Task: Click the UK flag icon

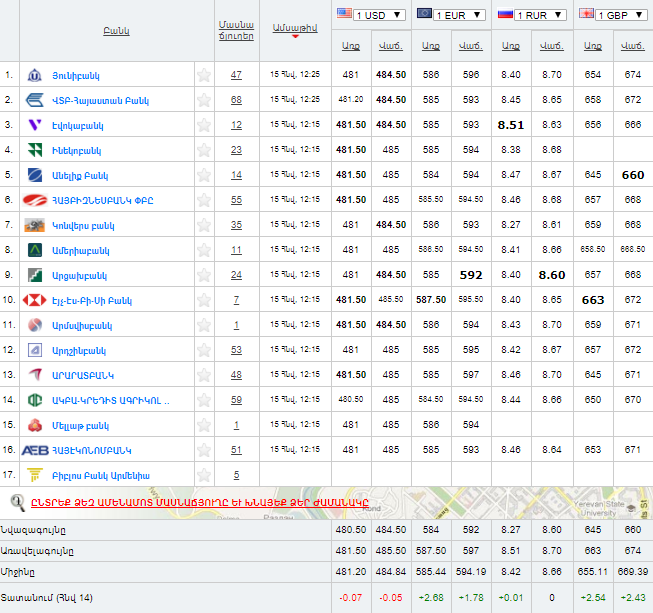Action: tap(586, 13)
